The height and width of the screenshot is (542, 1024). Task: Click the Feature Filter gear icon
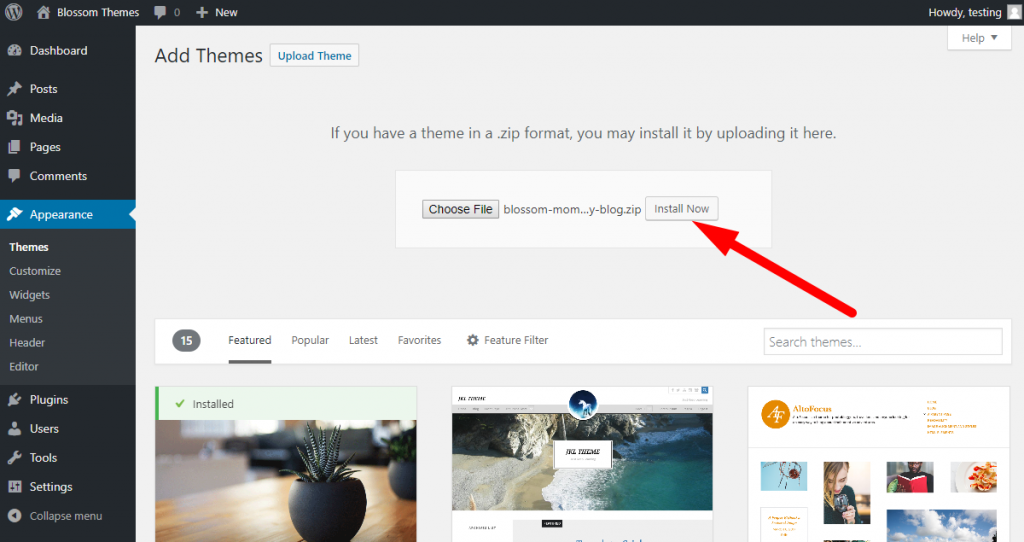(x=473, y=340)
